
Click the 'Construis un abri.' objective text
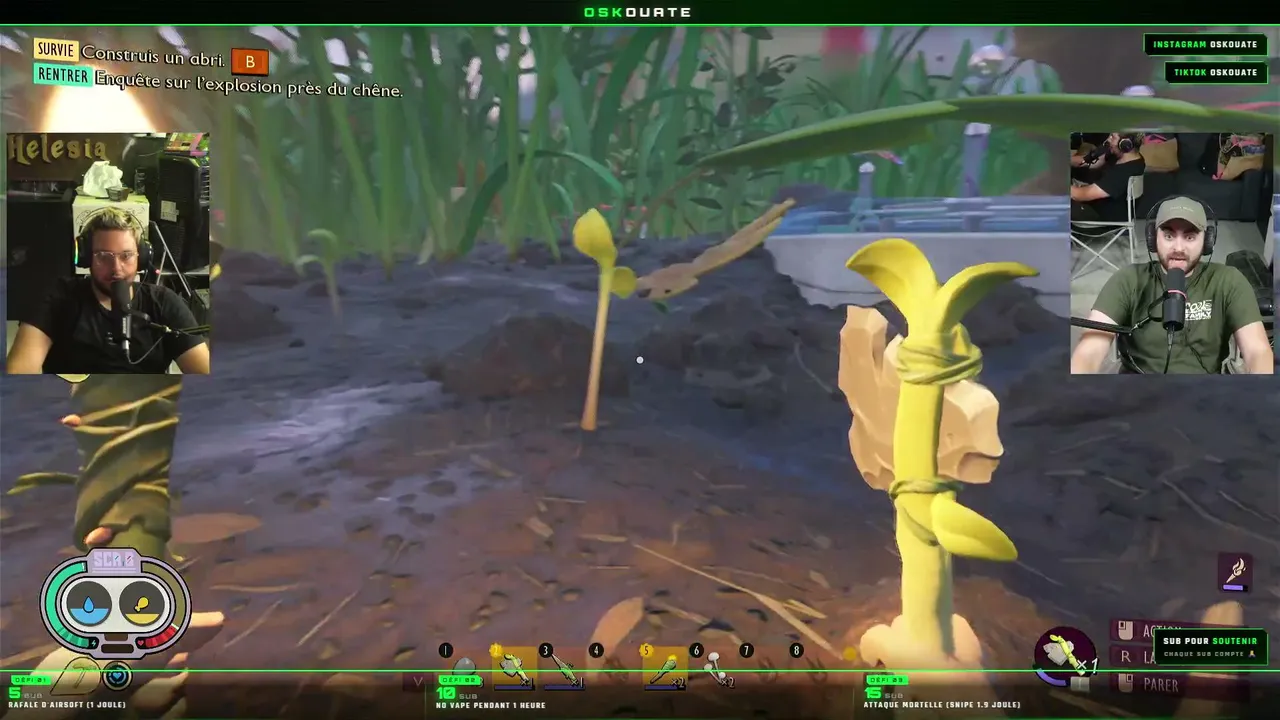(153, 54)
